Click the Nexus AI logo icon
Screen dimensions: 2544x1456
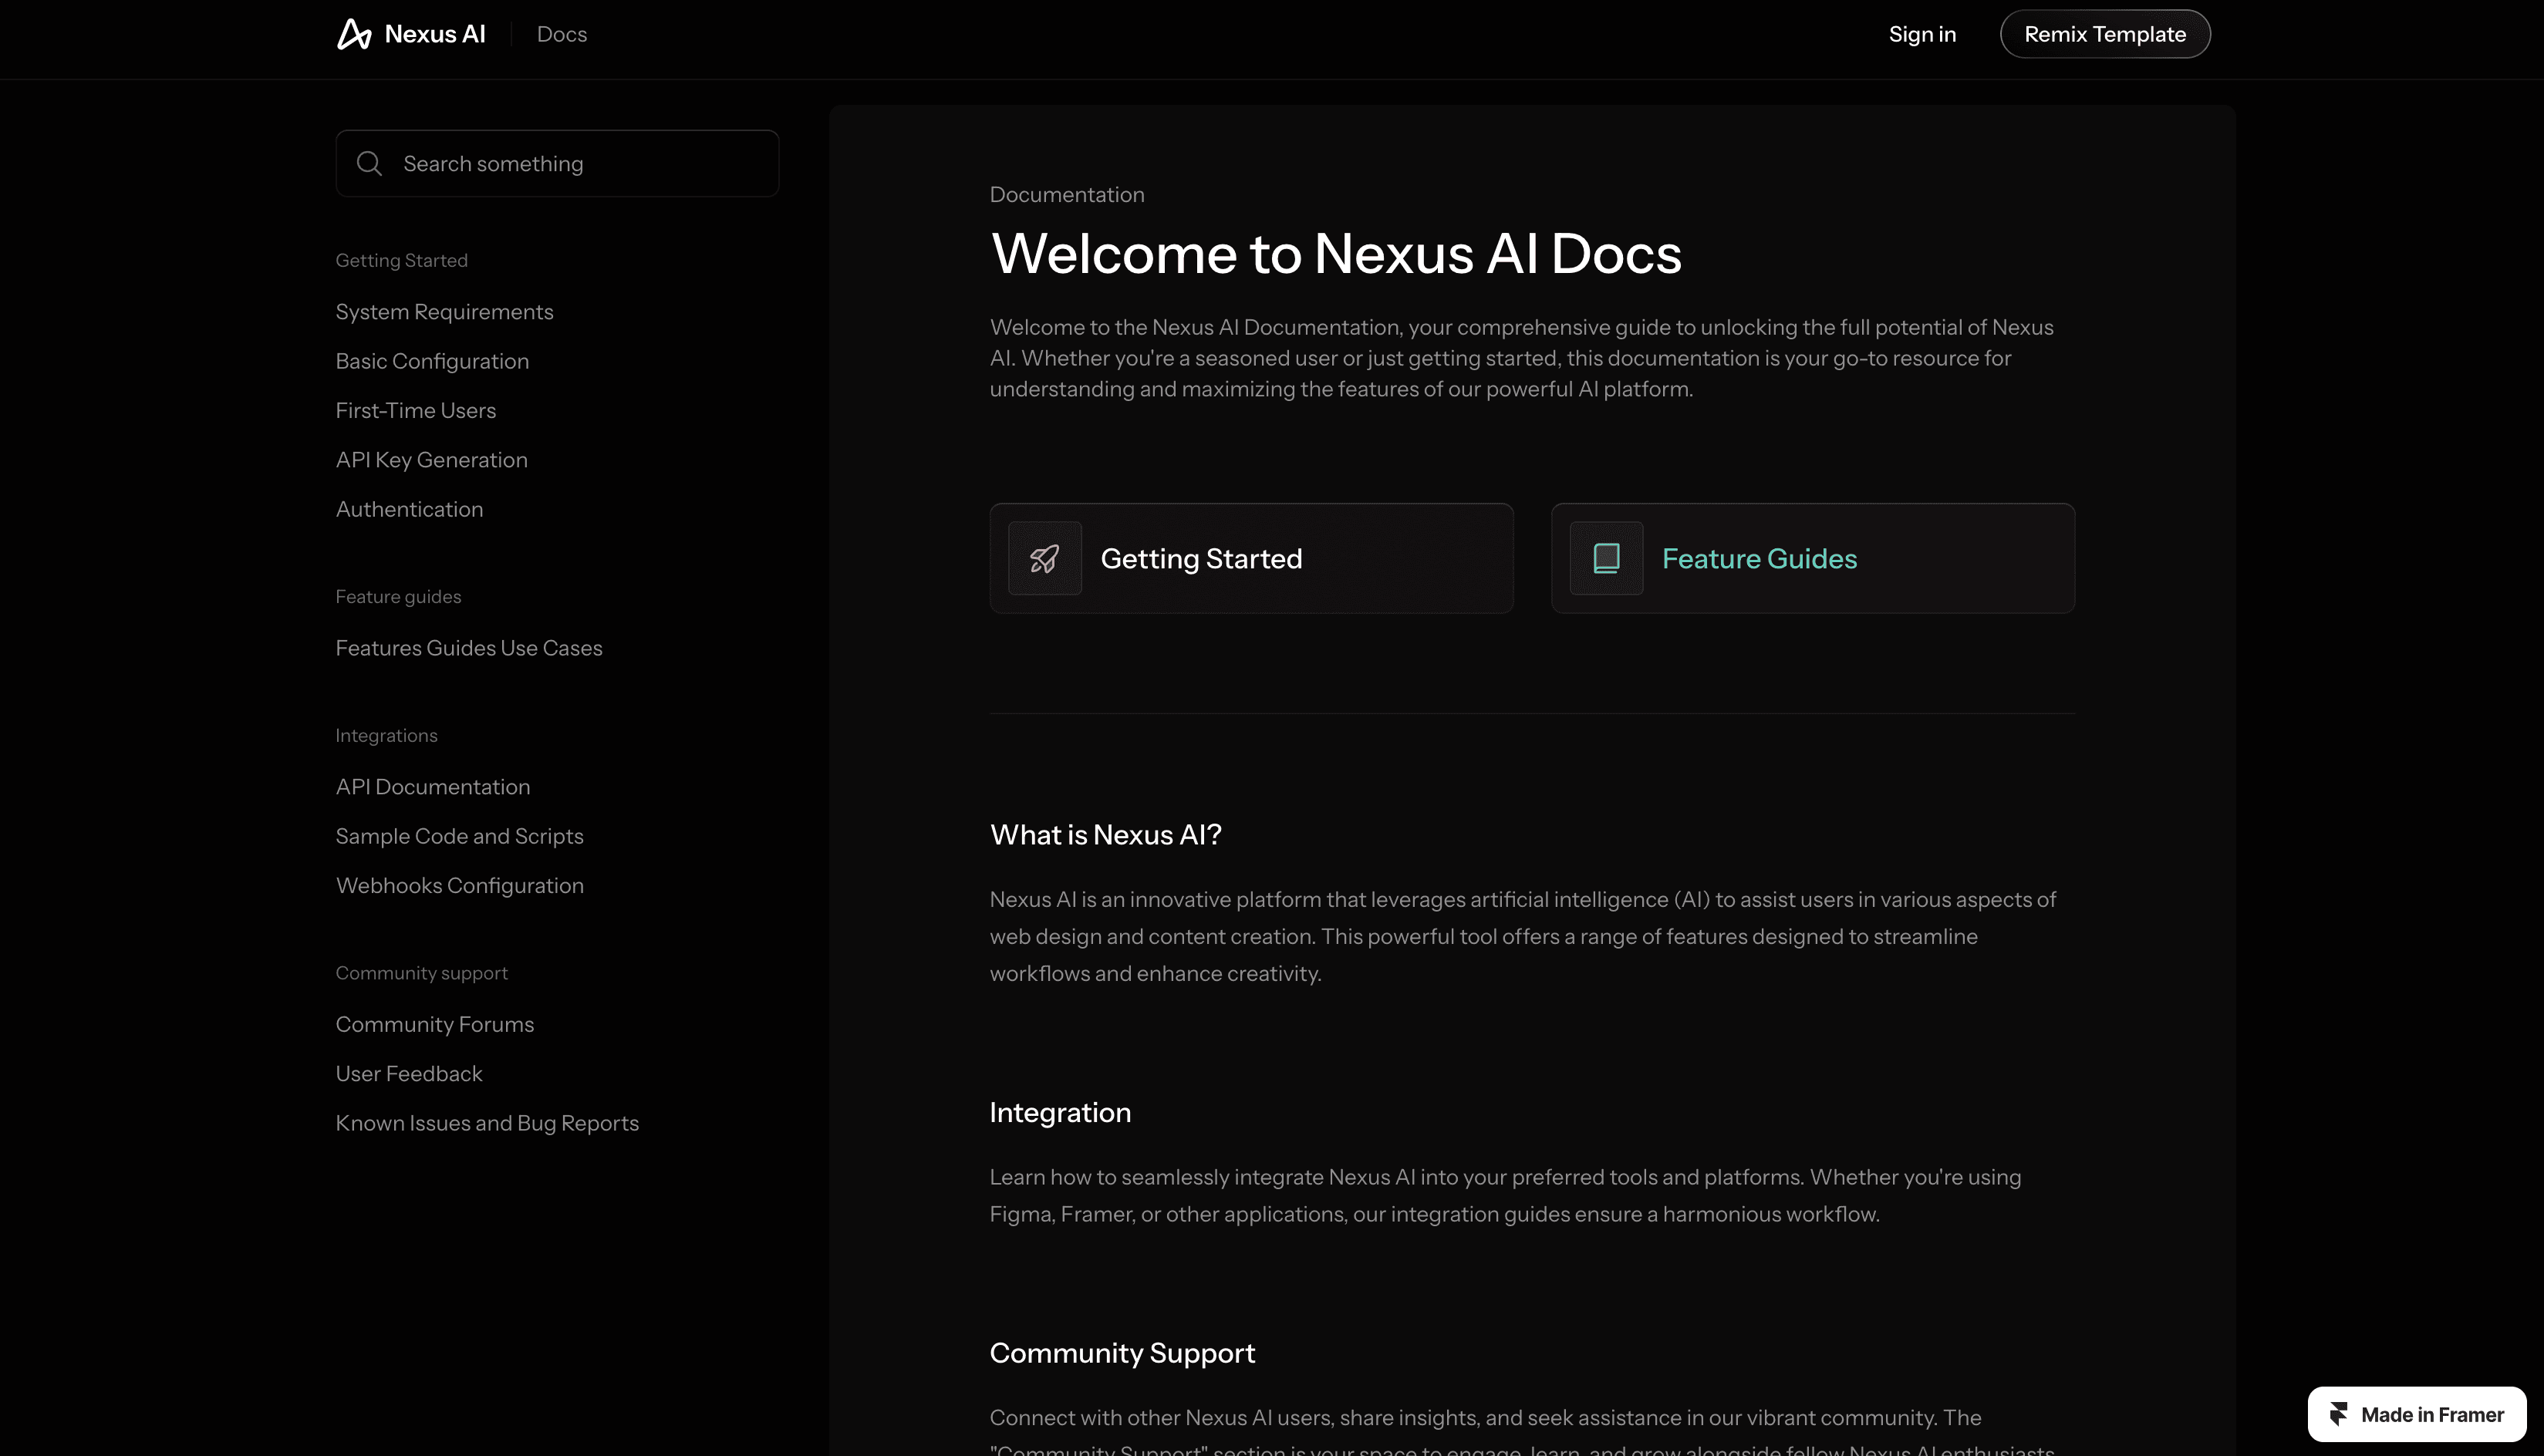(354, 34)
